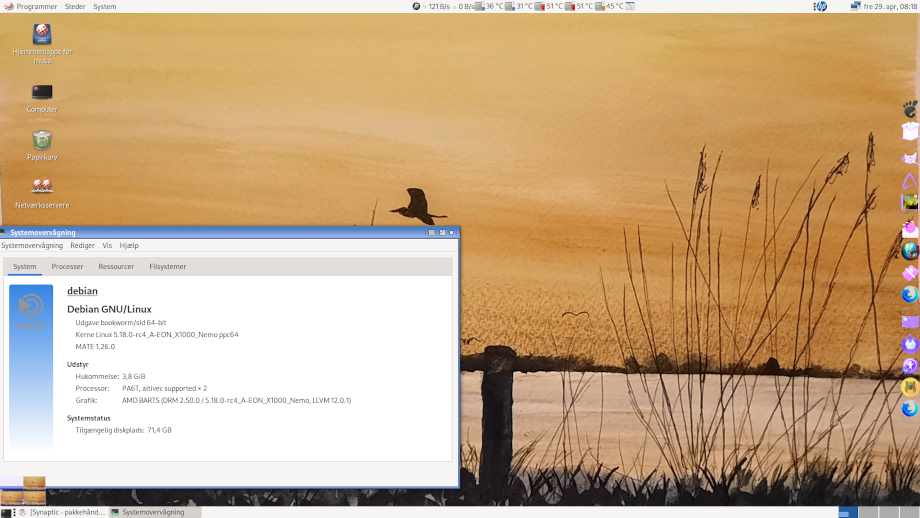Switch to the Processer tab
The width and height of the screenshot is (920, 518).
(x=67, y=267)
